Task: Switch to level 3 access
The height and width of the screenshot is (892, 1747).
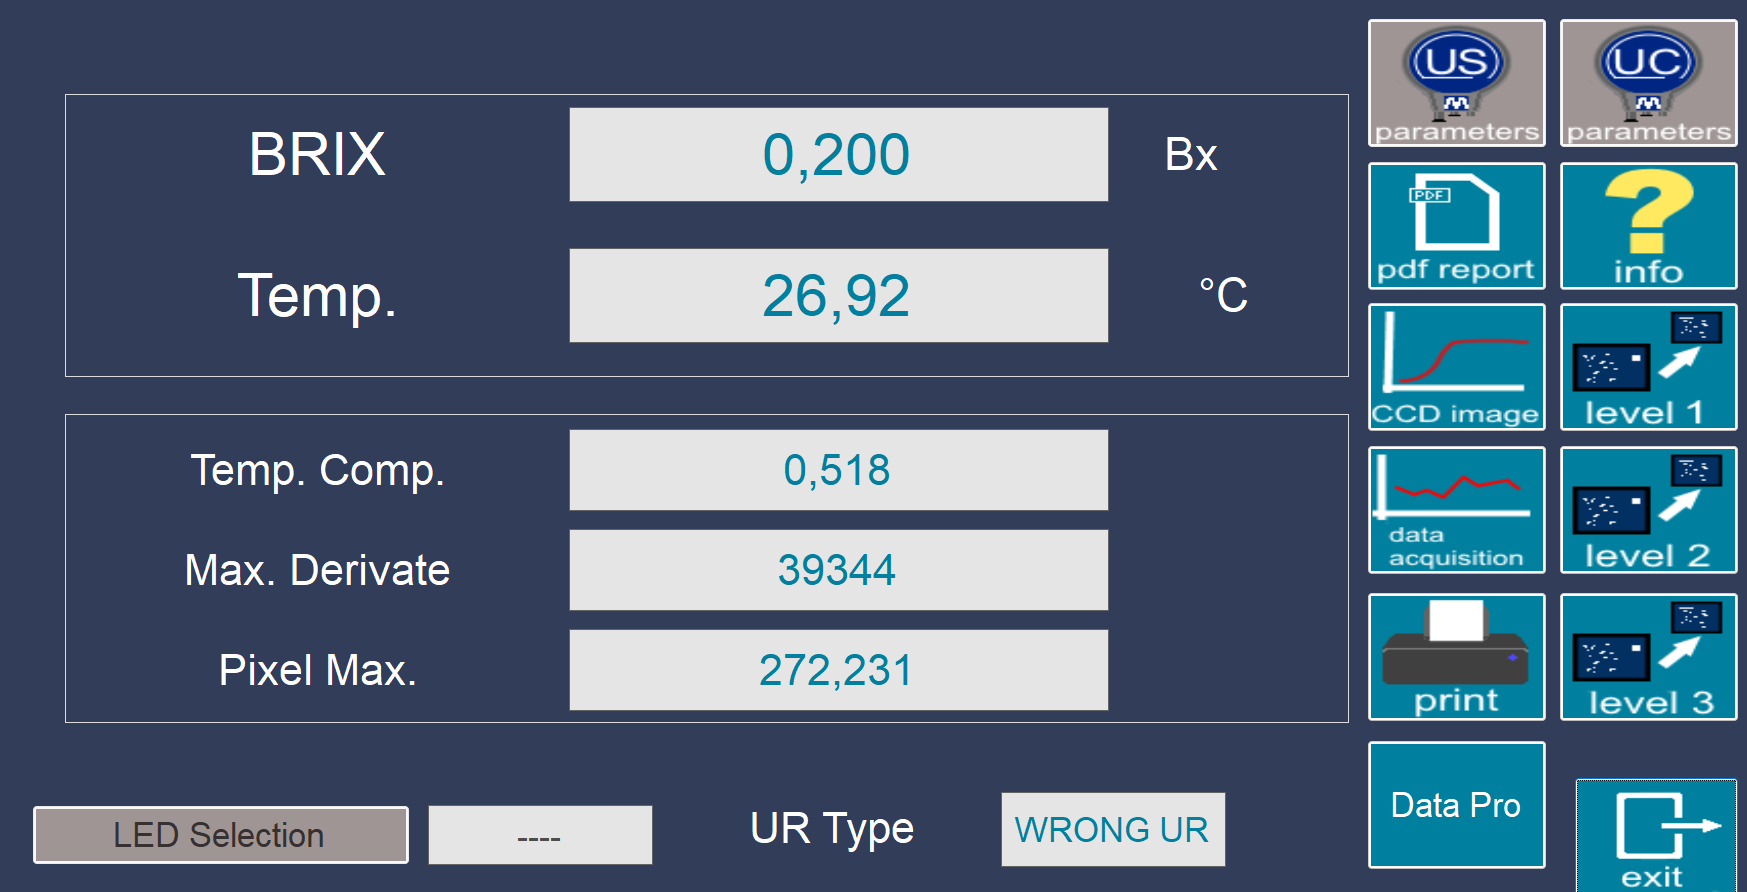Action: click(1648, 657)
